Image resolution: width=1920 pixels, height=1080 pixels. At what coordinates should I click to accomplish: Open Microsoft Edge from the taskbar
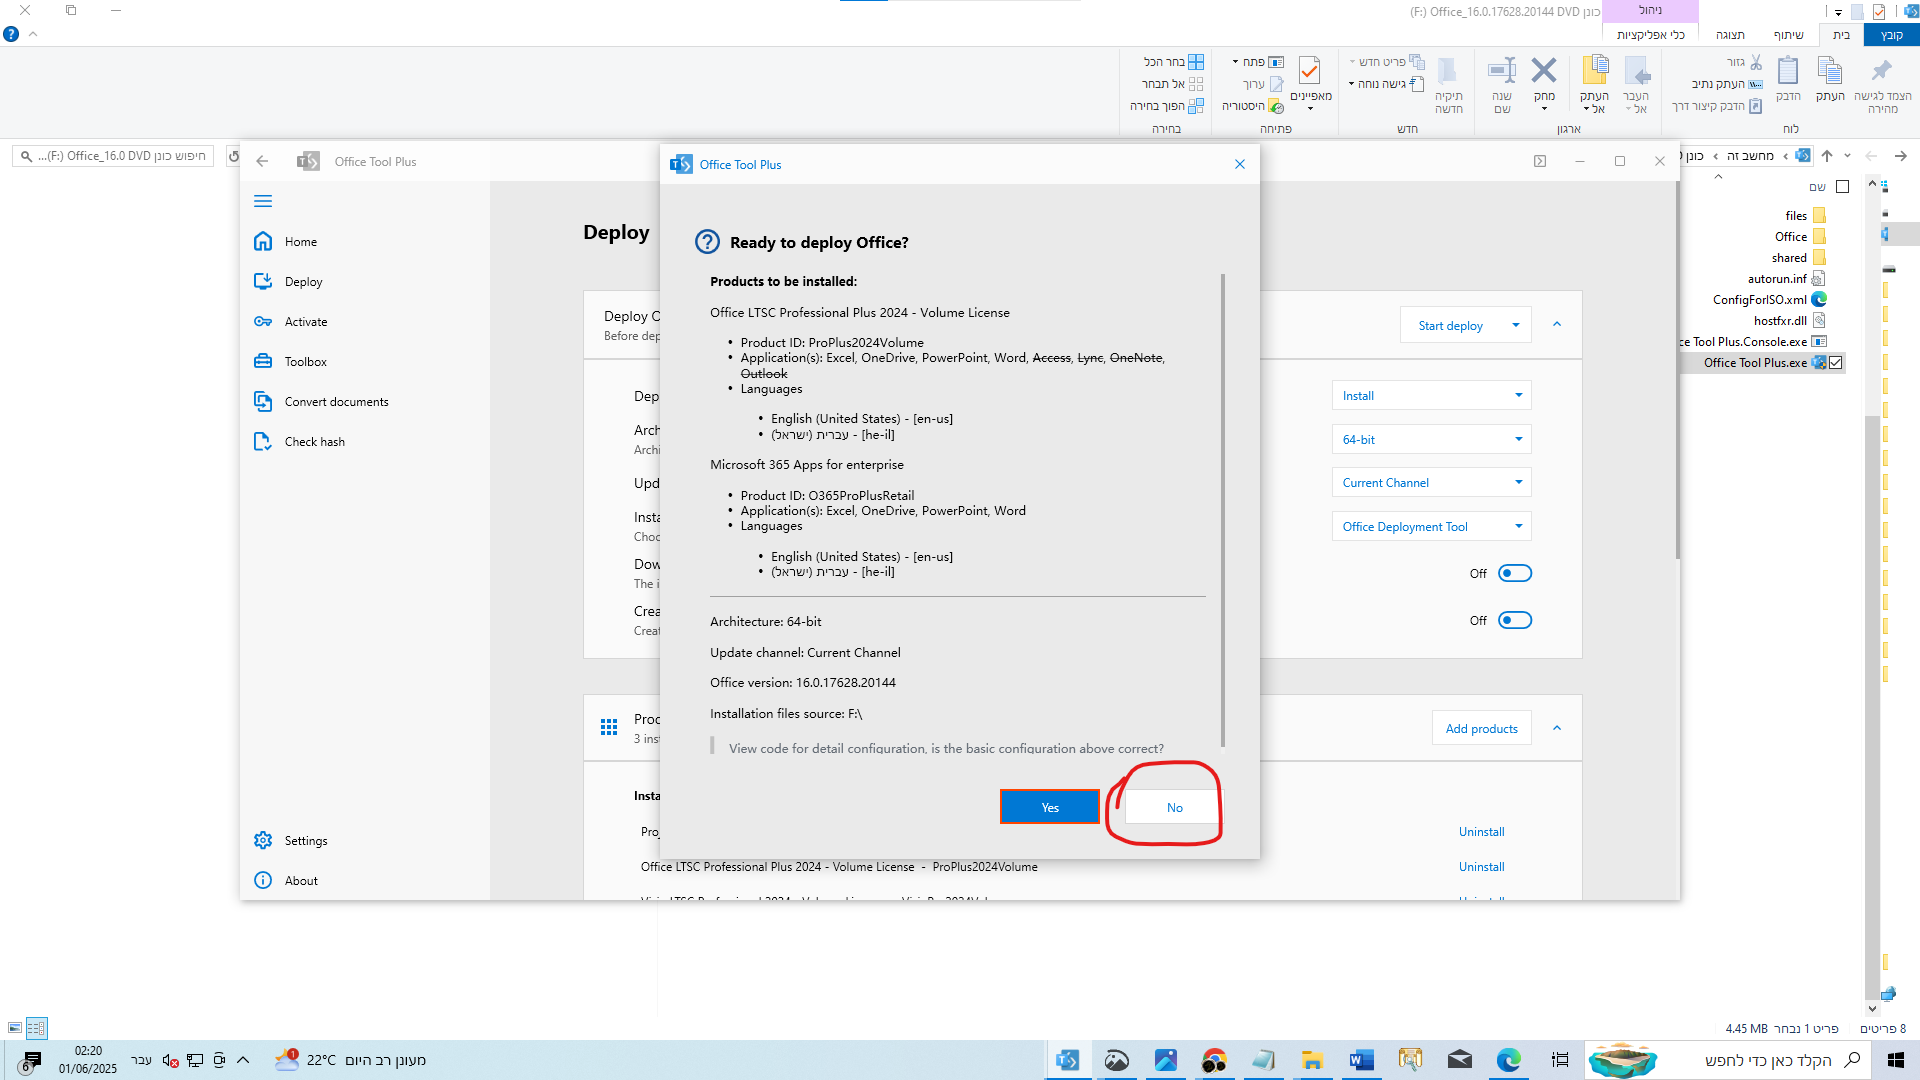click(1508, 1060)
